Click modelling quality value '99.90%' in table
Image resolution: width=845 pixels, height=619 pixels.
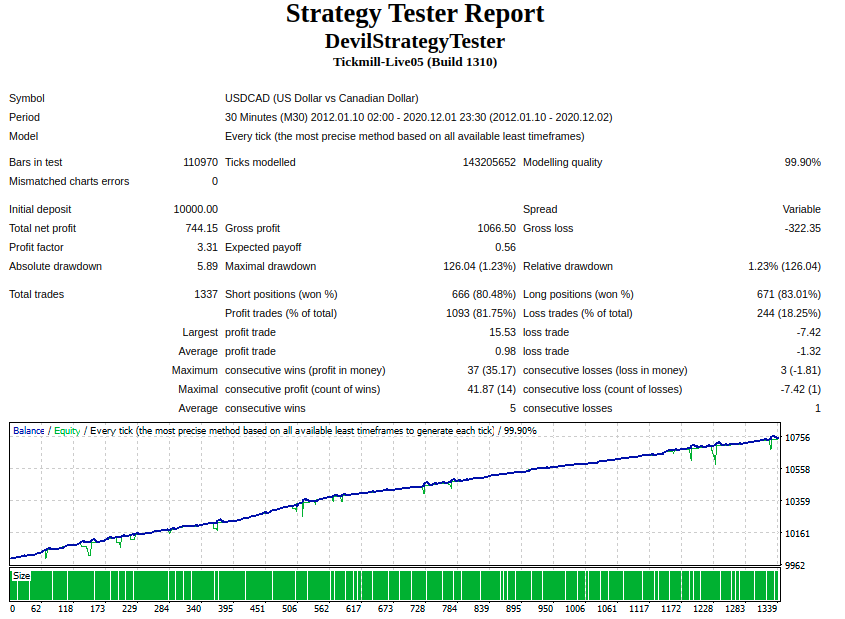click(x=802, y=162)
